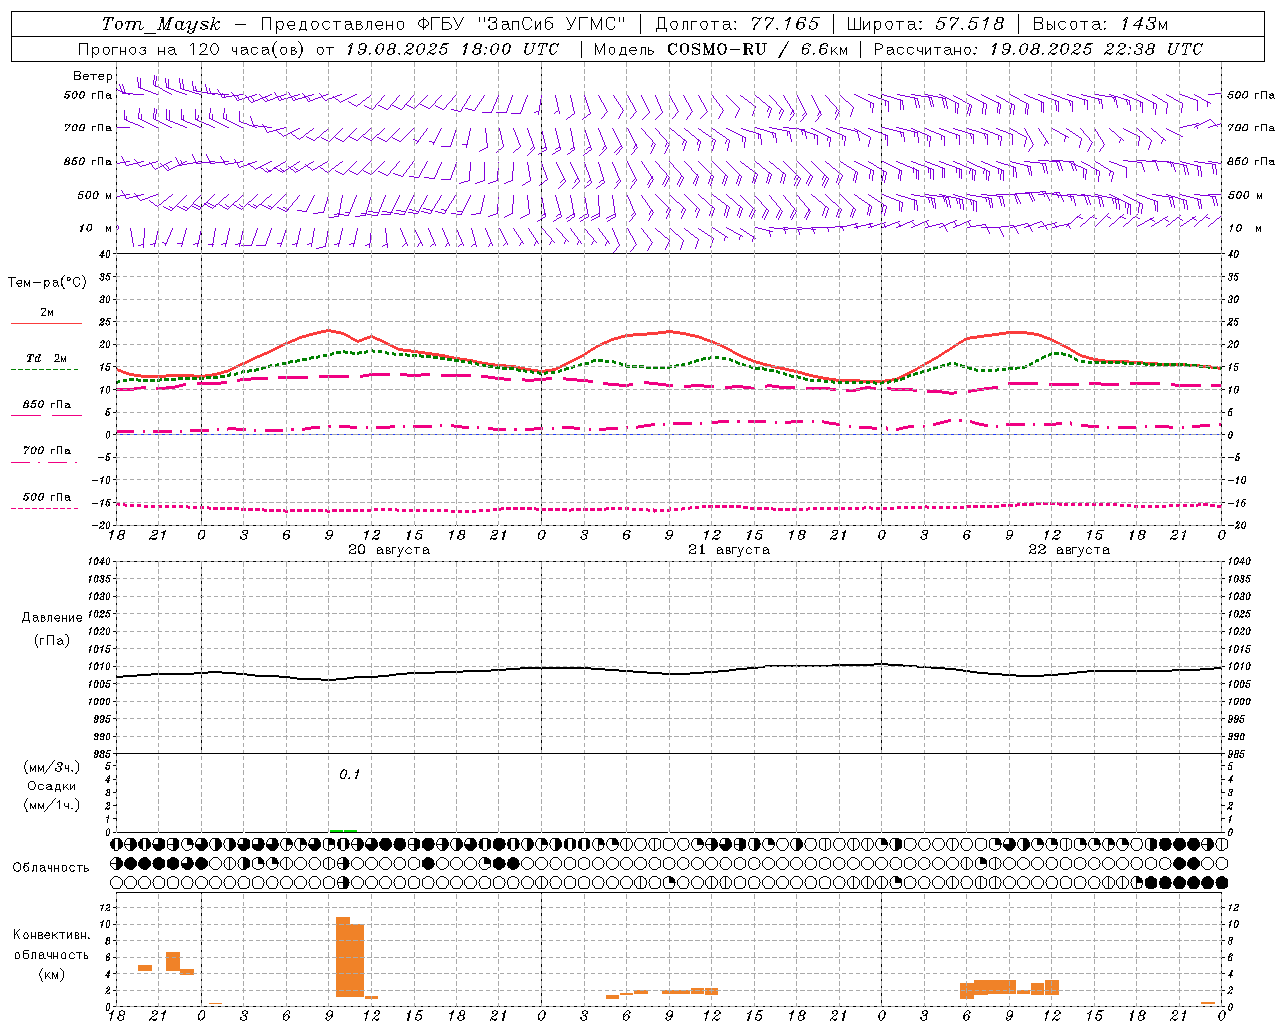Click the "Td 2м" dew point legend

click(x=47, y=358)
